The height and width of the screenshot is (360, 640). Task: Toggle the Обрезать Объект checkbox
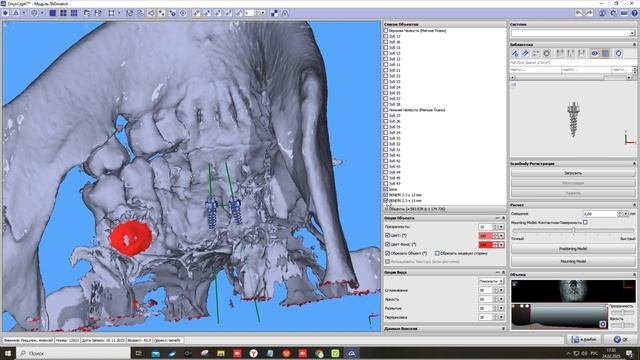[x=387, y=253]
